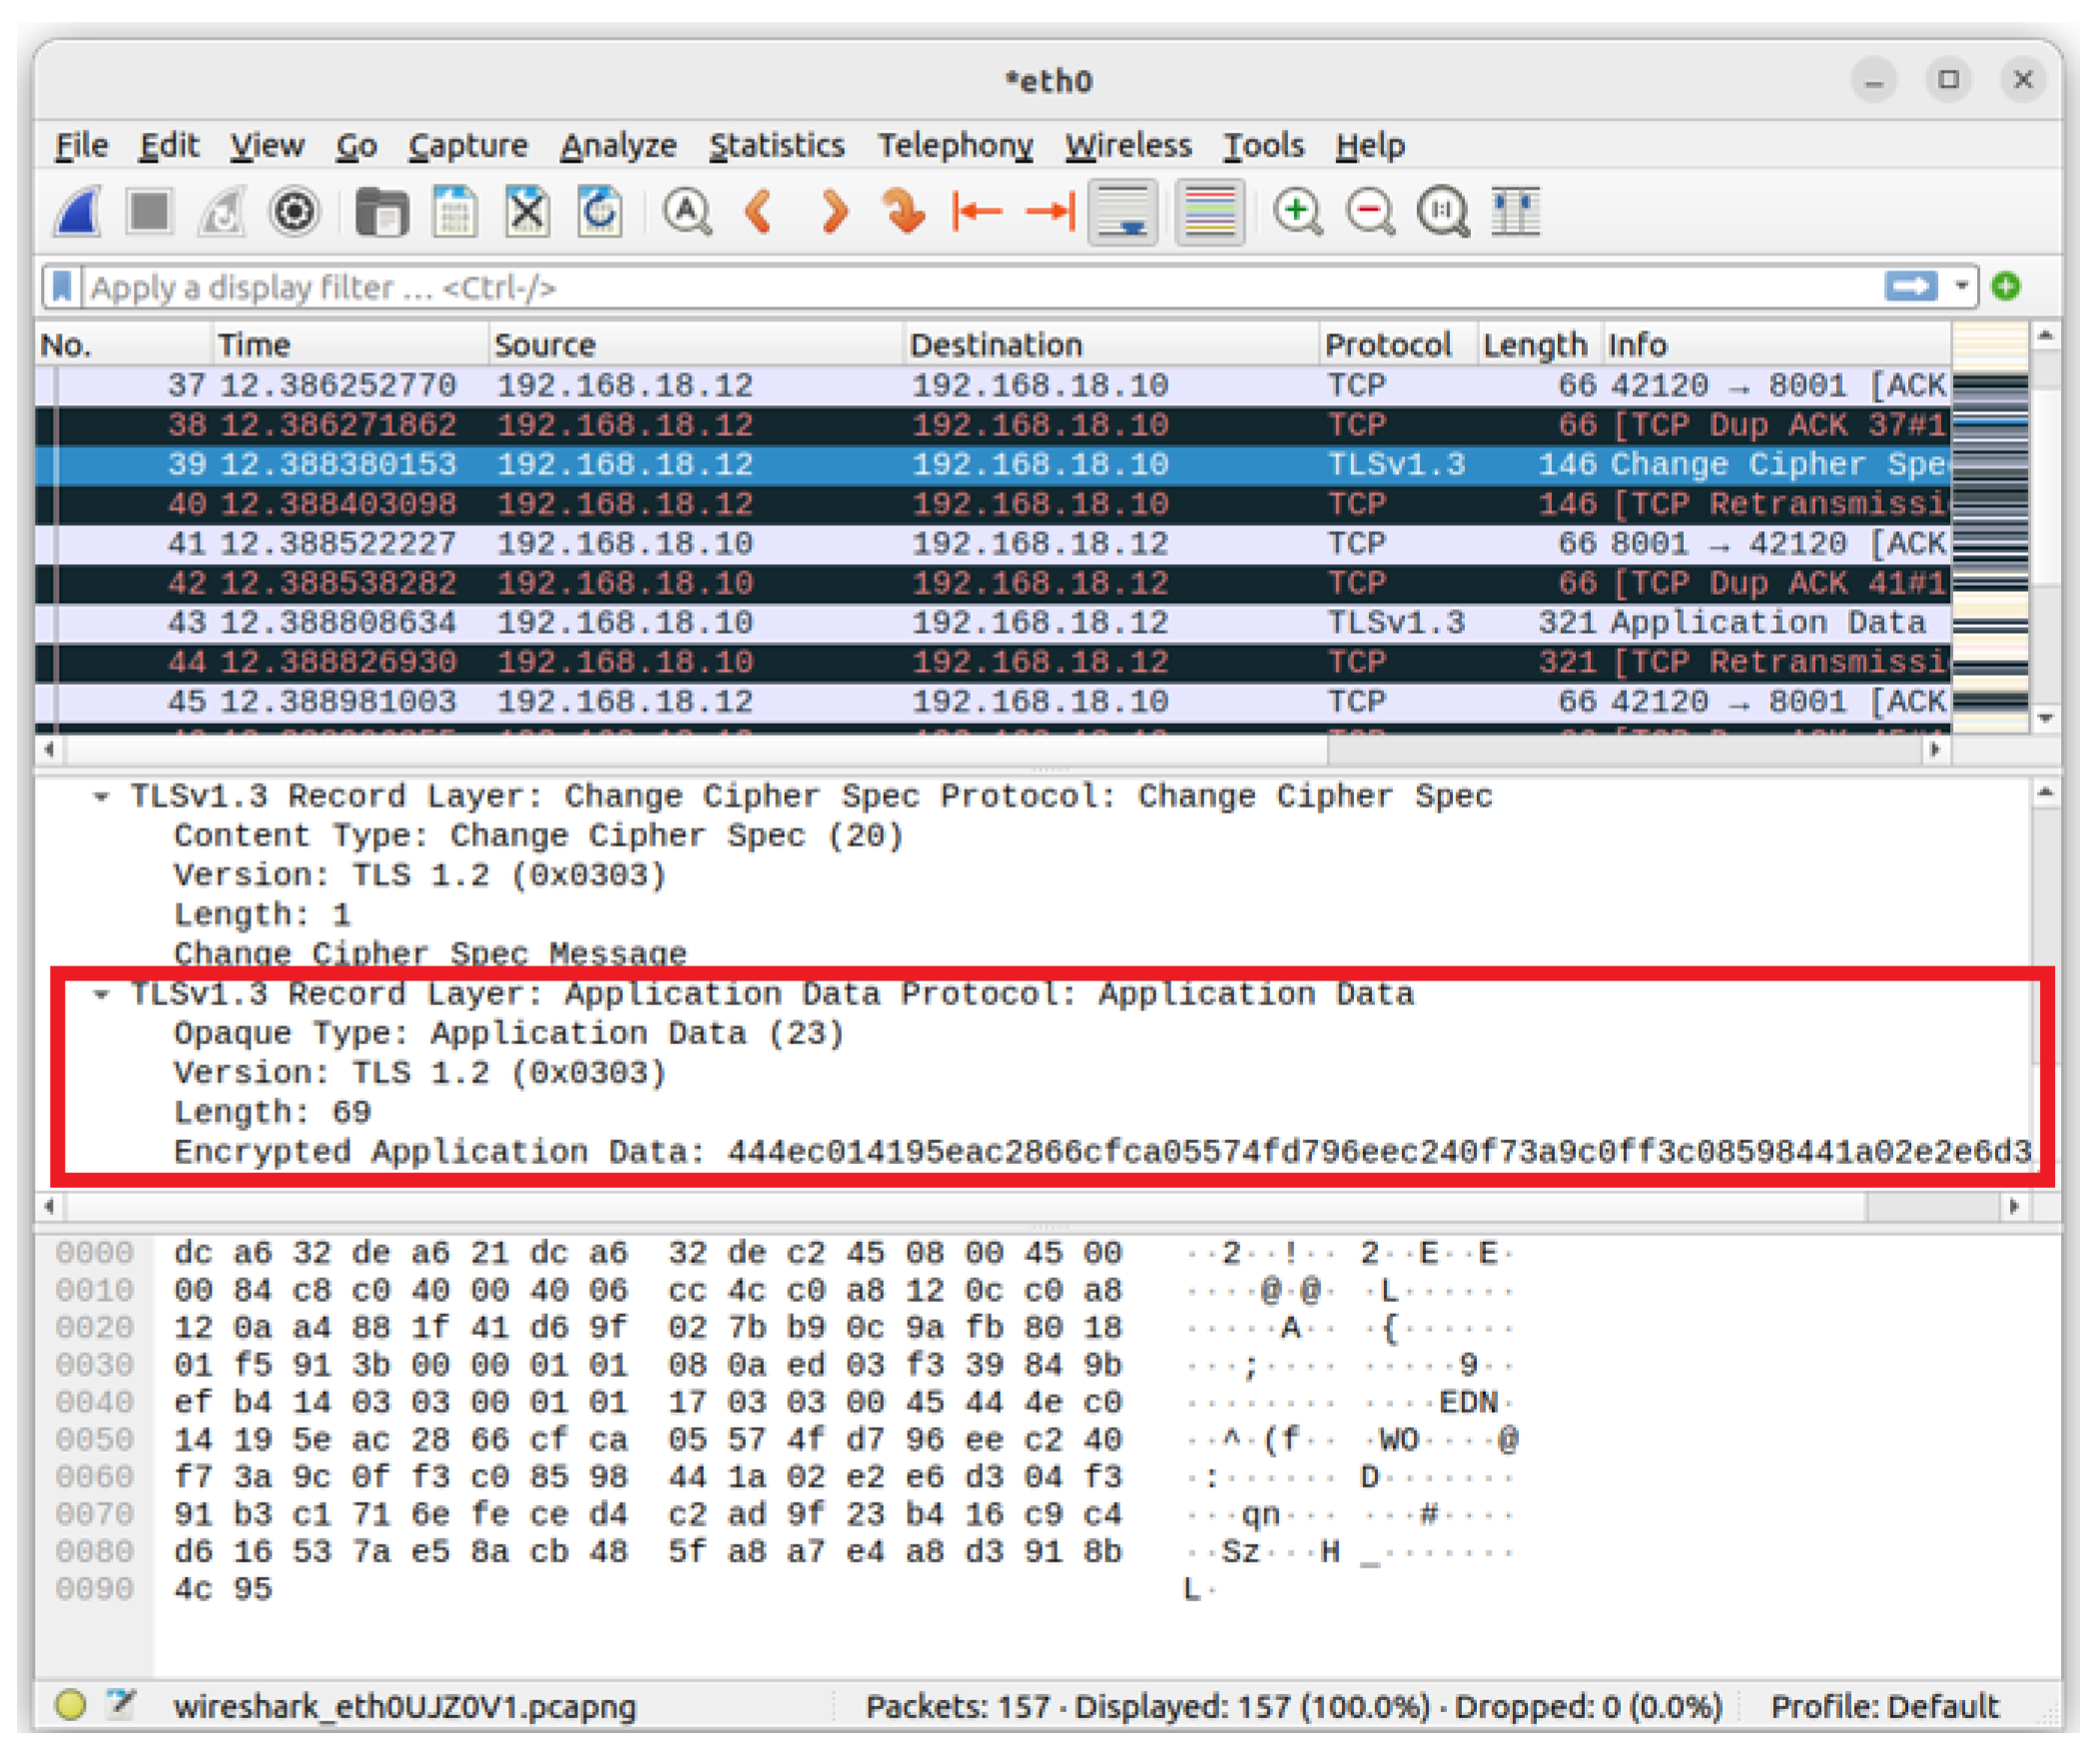Image resolution: width=2100 pixels, height=1764 pixels.
Task: Toggle auto-scroll during live capture
Action: [1123, 212]
